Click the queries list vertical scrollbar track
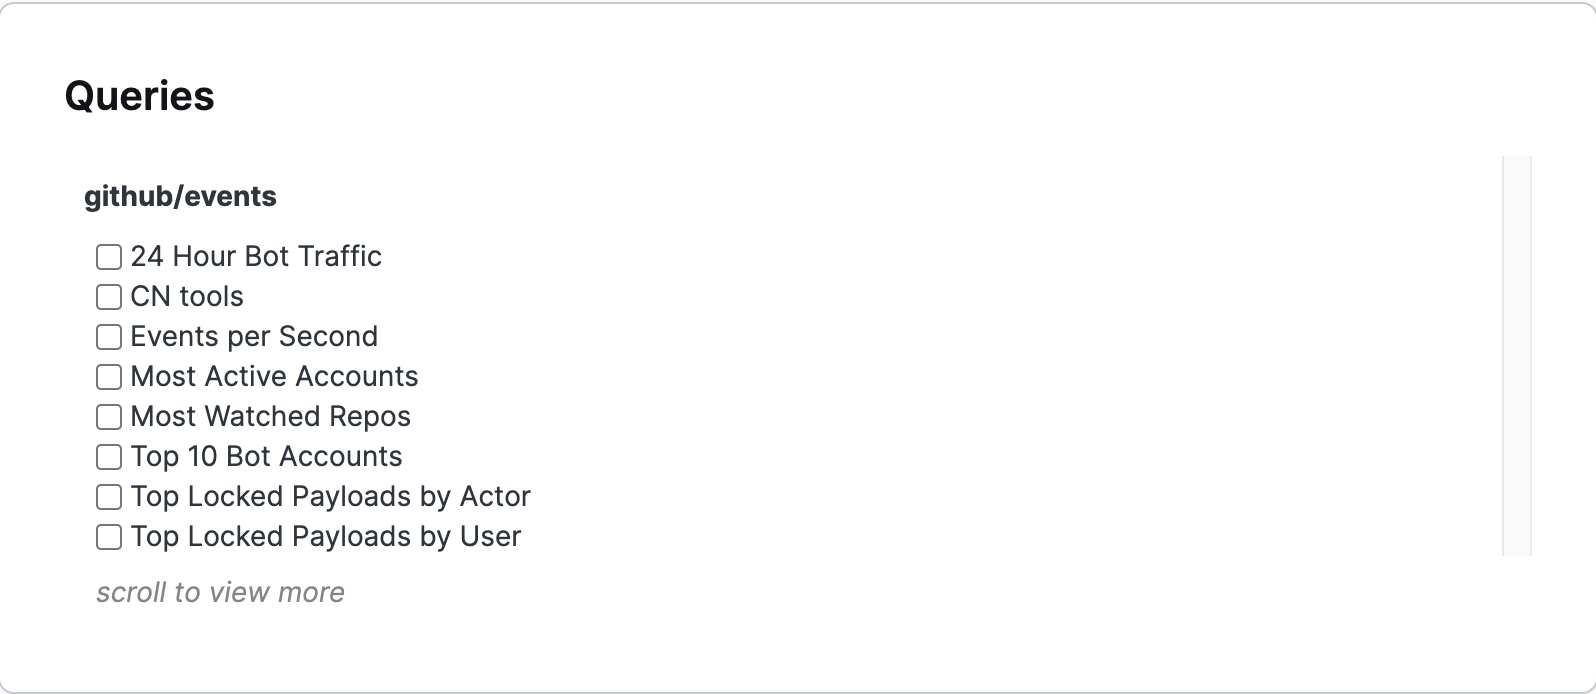Image resolution: width=1596 pixels, height=694 pixels. (x=1517, y=355)
